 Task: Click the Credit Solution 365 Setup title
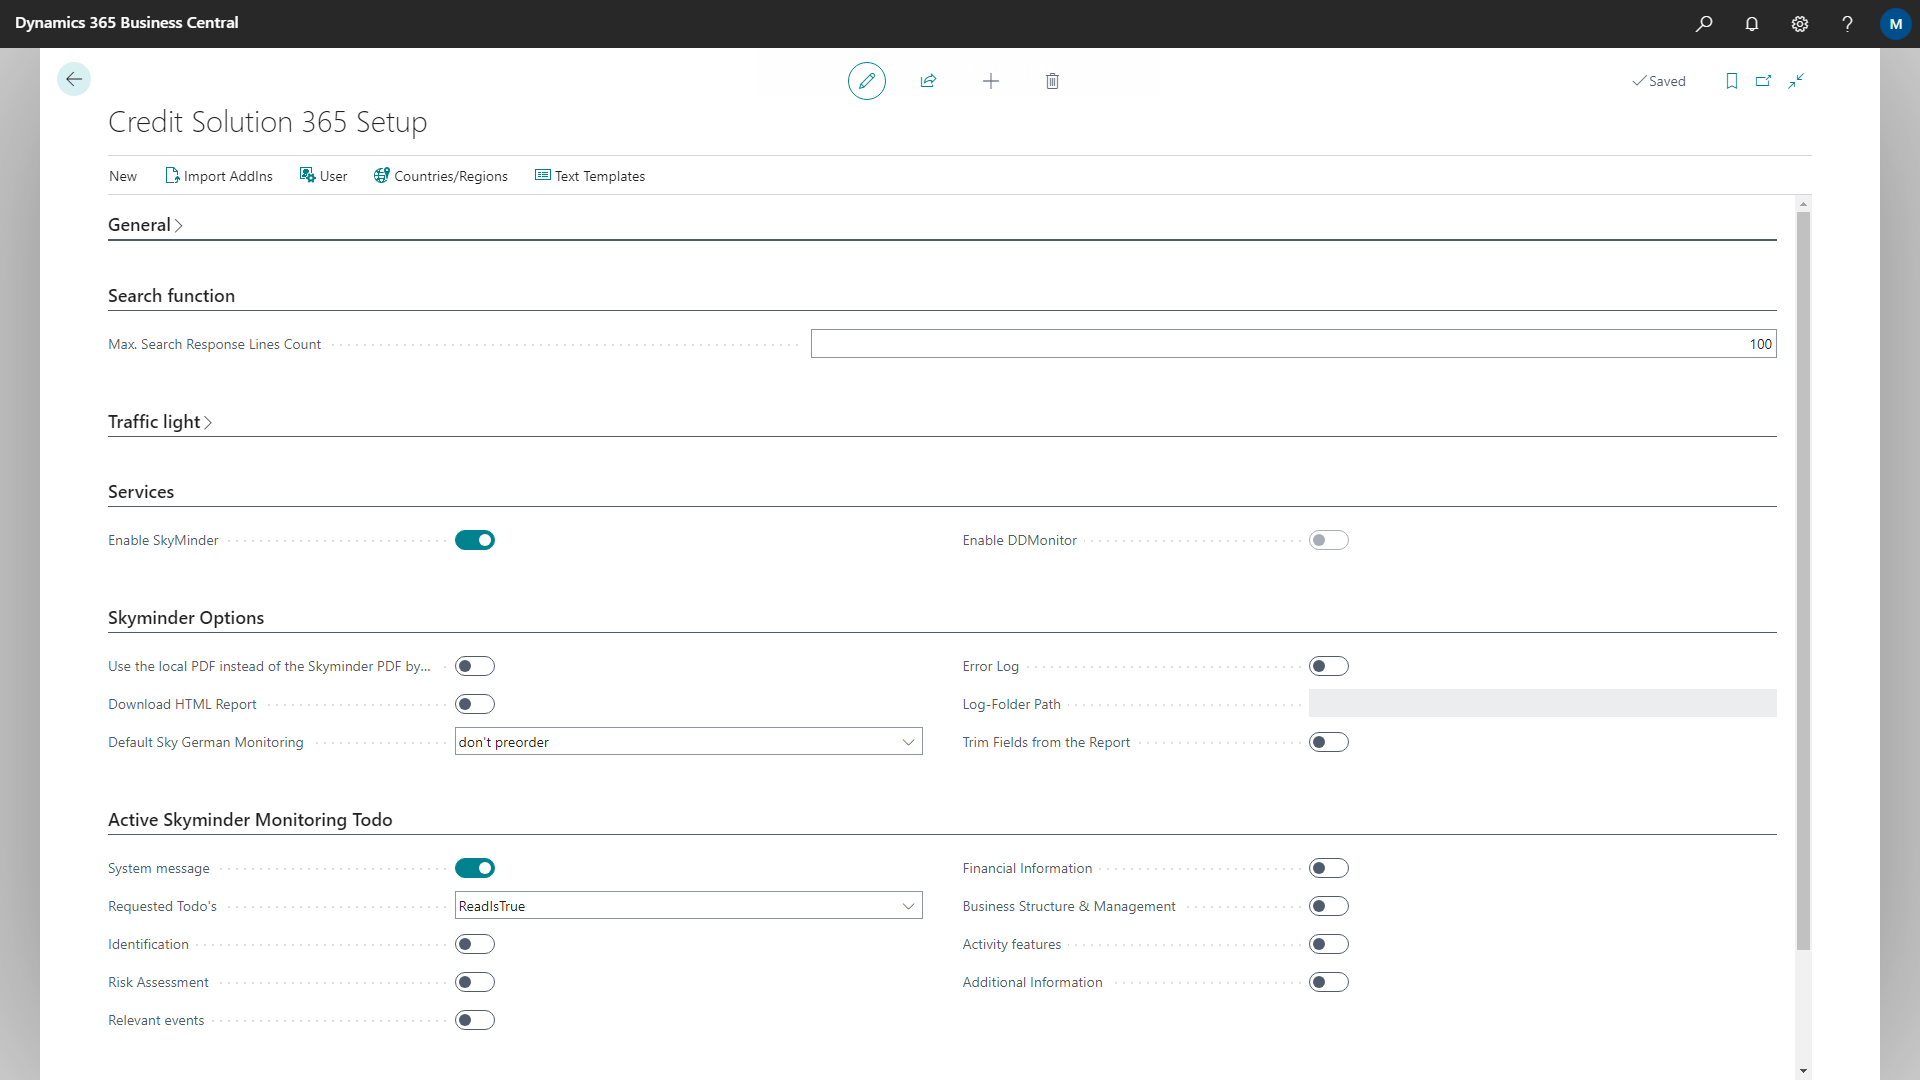(x=268, y=122)
